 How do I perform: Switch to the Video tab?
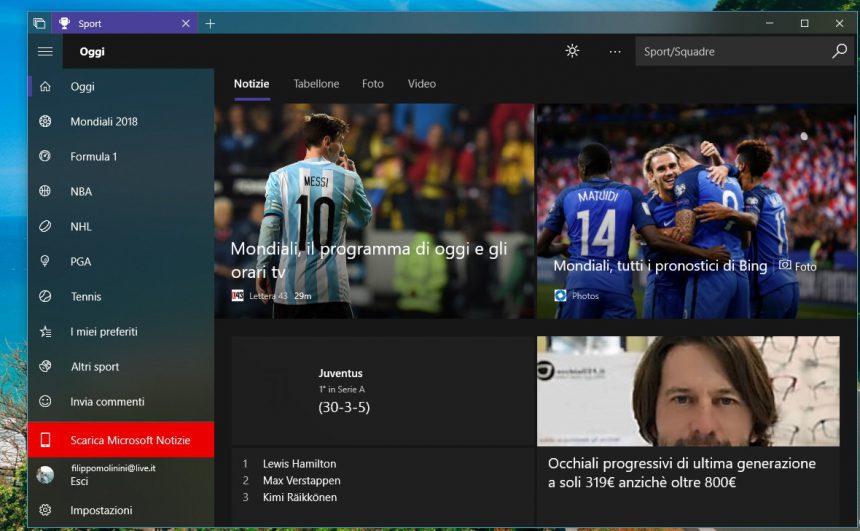pos(421,84)
